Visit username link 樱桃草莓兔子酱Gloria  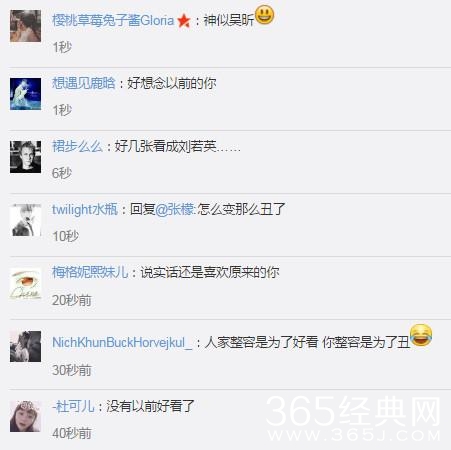[113, 21]
